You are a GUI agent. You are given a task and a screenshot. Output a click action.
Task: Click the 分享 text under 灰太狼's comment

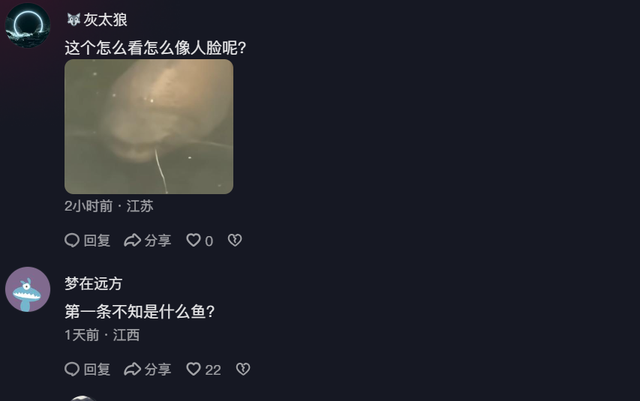(x=158, y=241)
